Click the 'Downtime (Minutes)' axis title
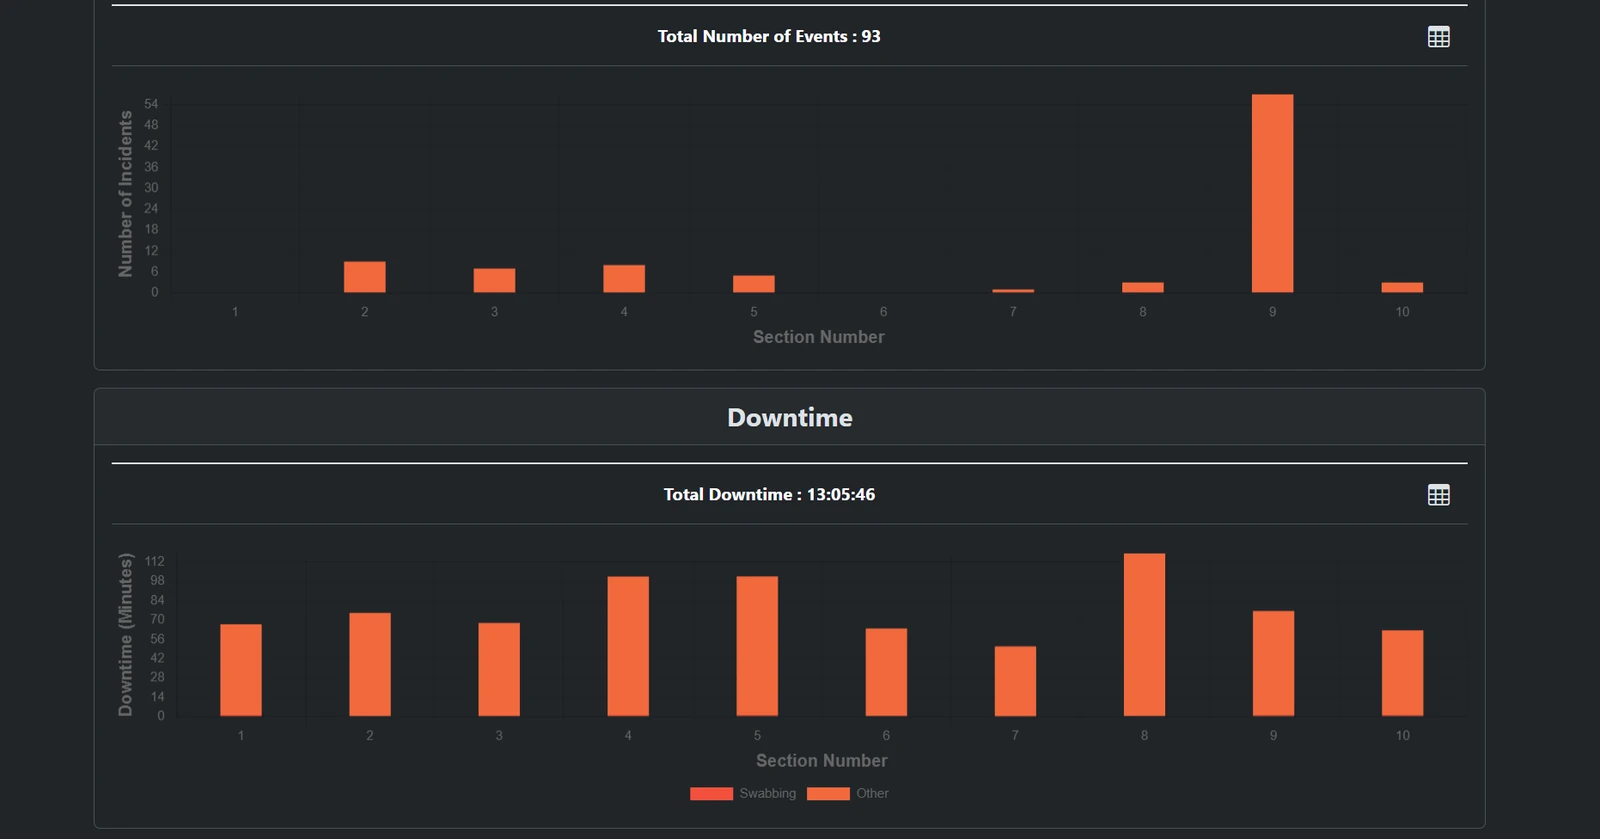The height and width of the screenshot is (839, 1600). pos(125,634)
